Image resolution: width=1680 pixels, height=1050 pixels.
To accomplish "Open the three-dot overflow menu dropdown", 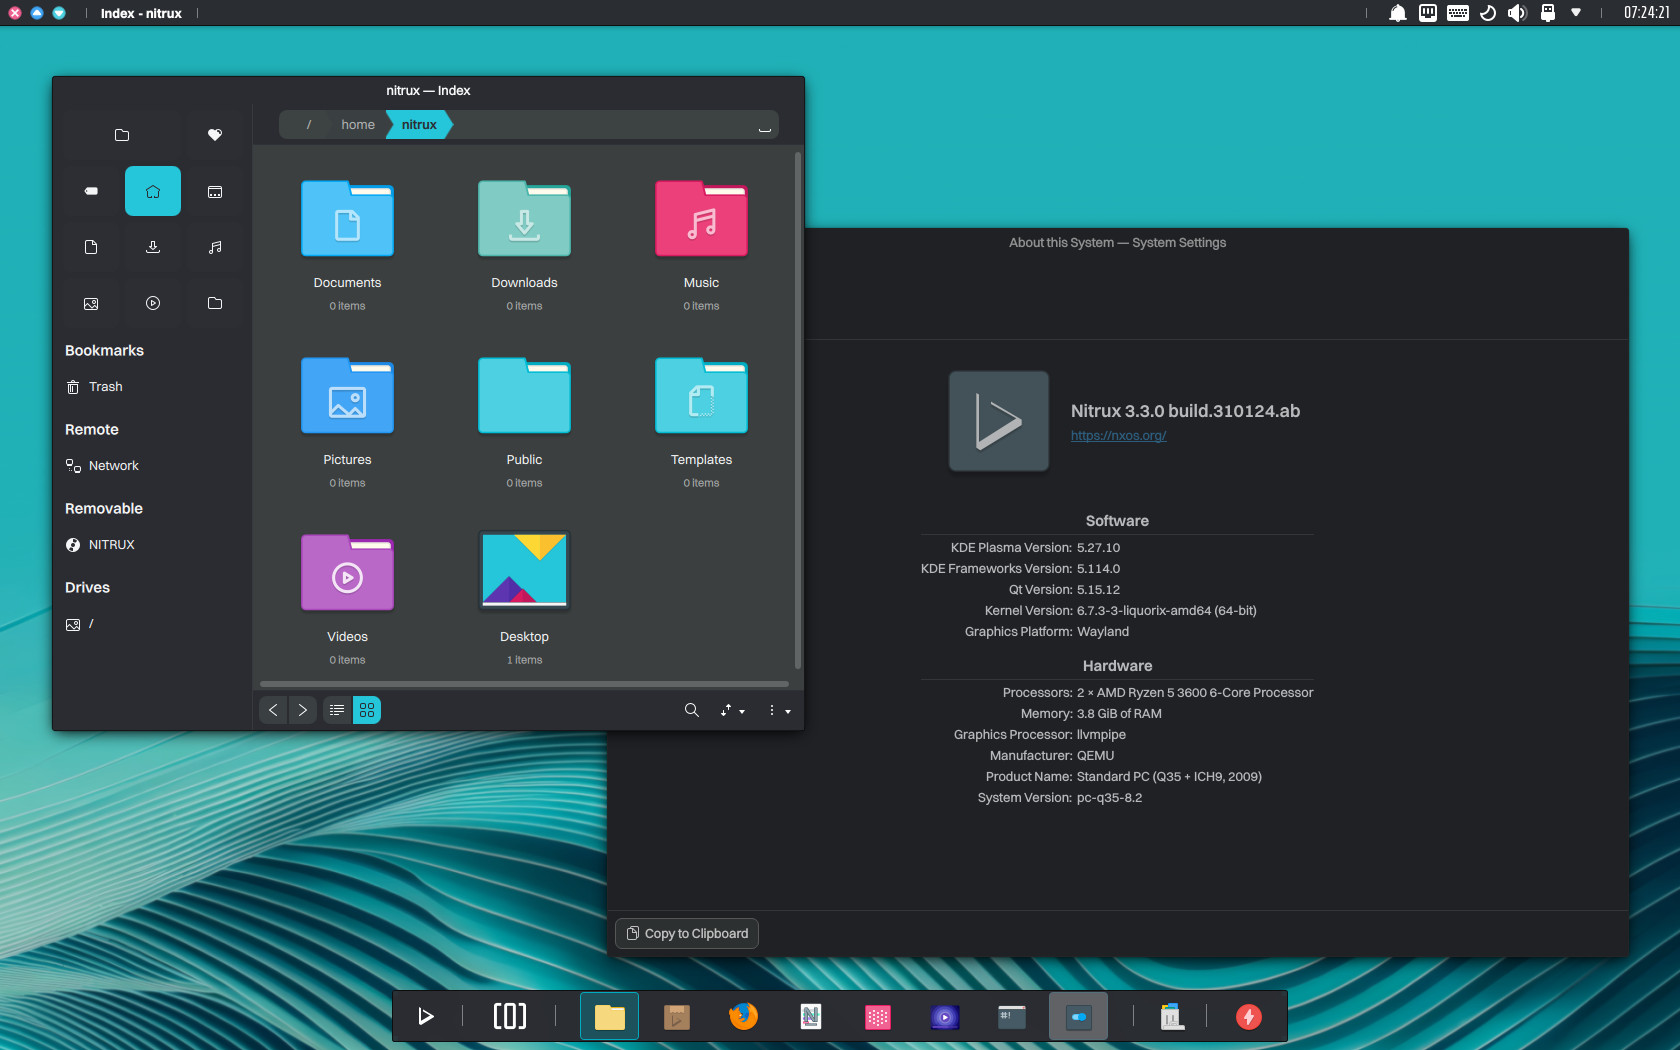I will 779,710.
